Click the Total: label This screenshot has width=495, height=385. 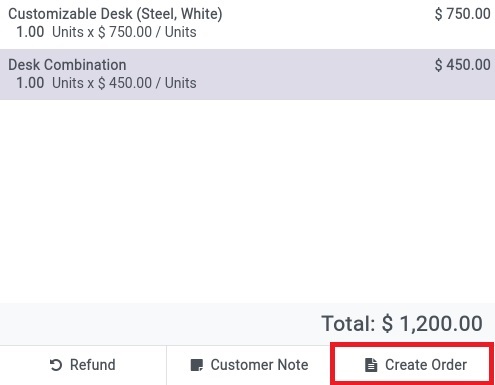tap(348, 323)
